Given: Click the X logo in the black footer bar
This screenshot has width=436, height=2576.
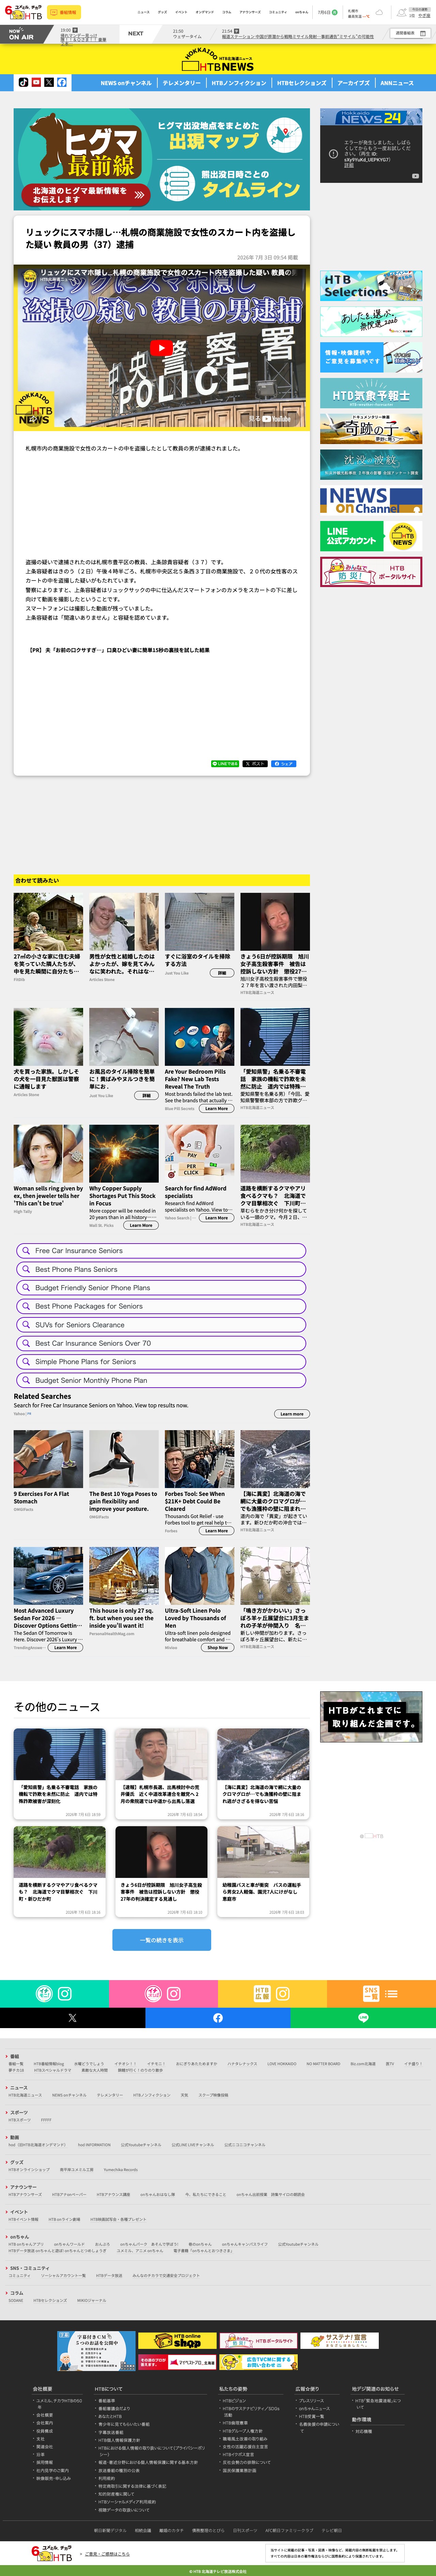Looking at the screenshot, I should 72,2018.
